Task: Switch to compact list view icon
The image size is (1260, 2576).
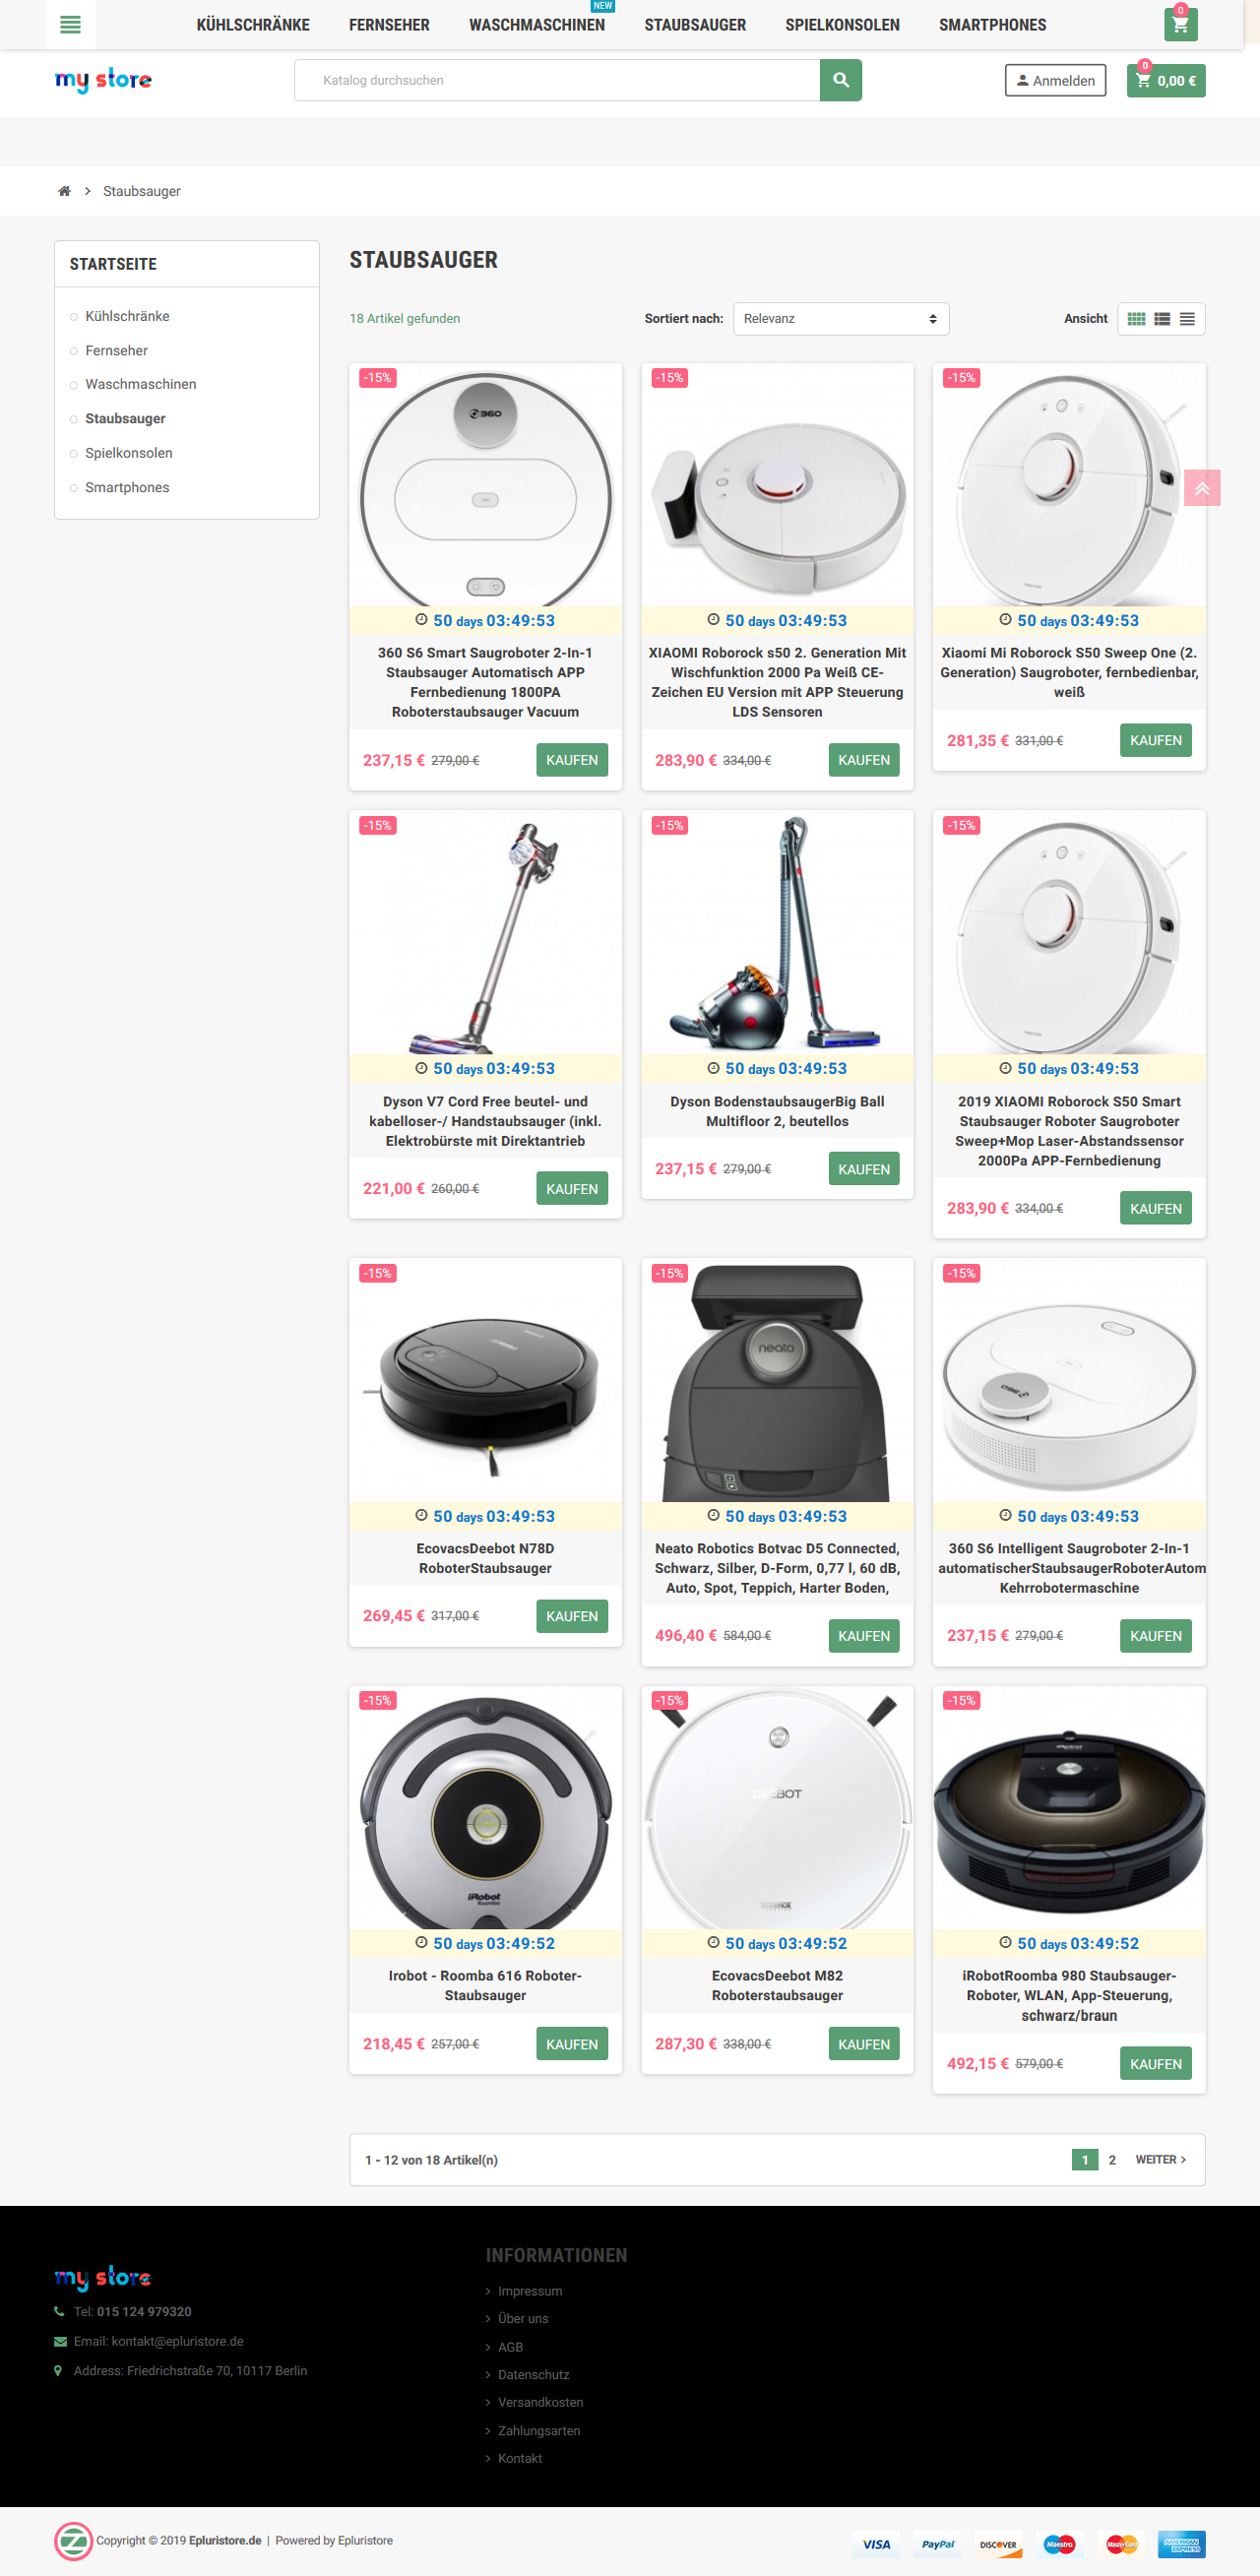Action: (1187, 319)
